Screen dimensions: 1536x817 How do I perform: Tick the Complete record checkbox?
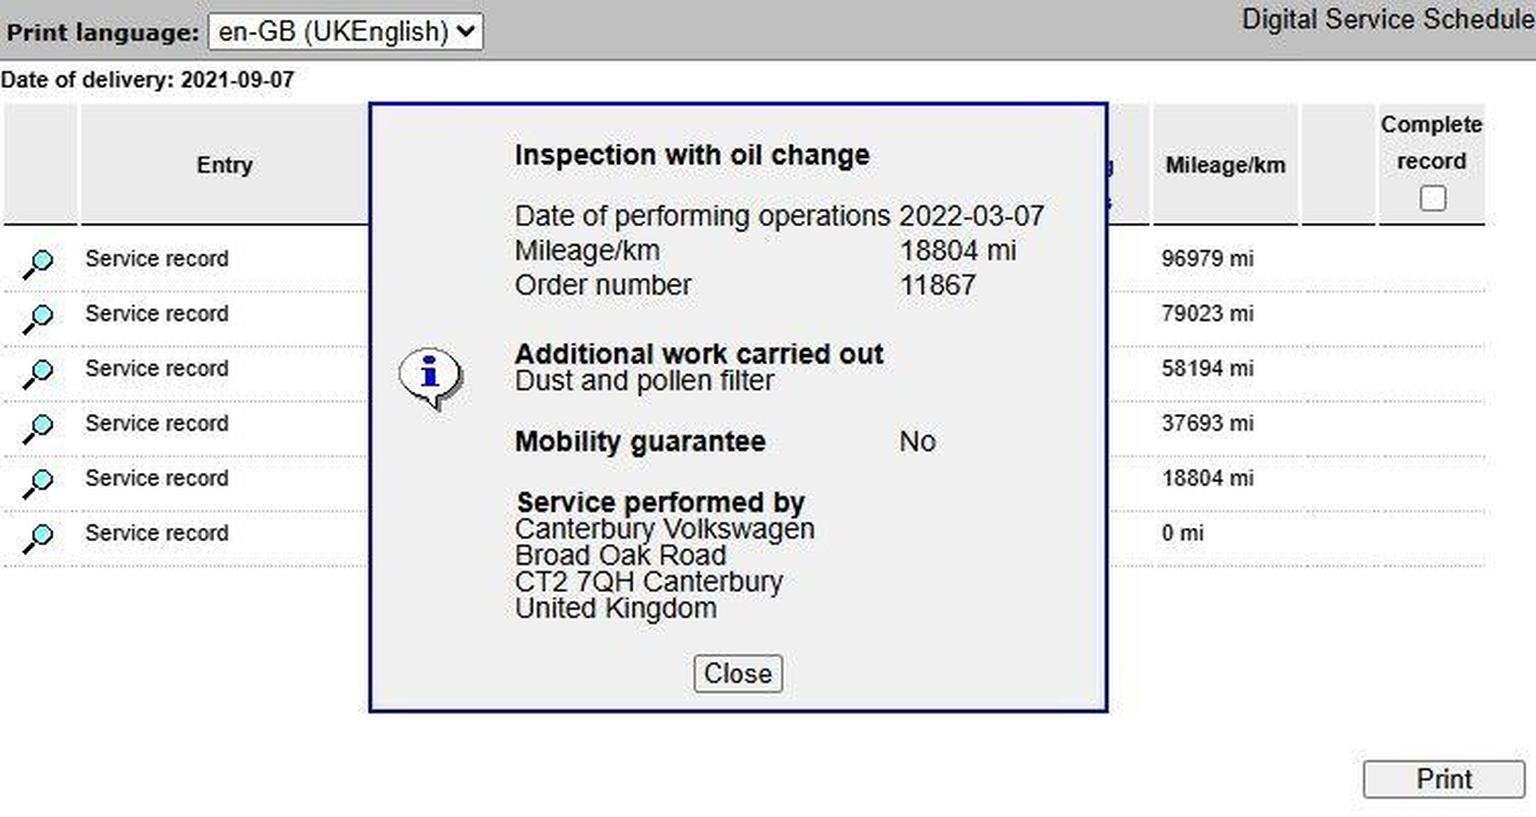pyautogui.click(x=1432, y=198)
